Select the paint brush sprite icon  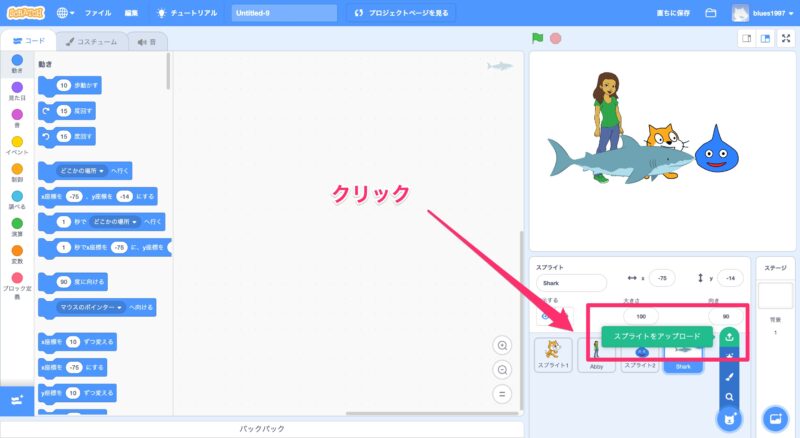pos(730,376)
